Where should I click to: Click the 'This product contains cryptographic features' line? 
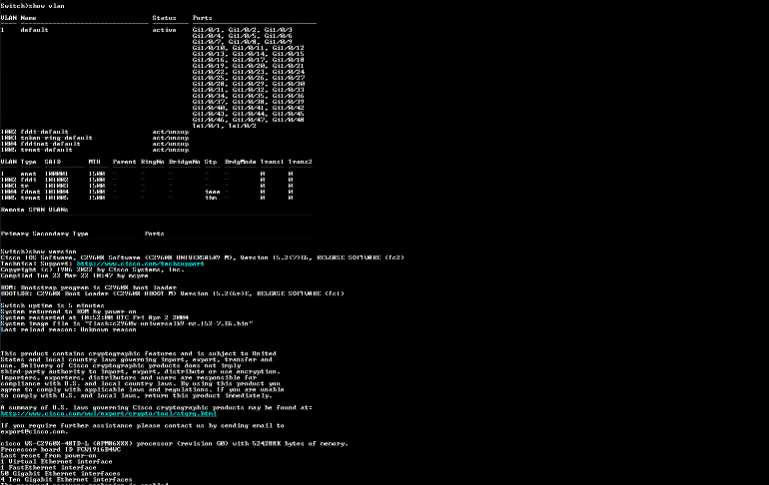click(x=138, y=354)
